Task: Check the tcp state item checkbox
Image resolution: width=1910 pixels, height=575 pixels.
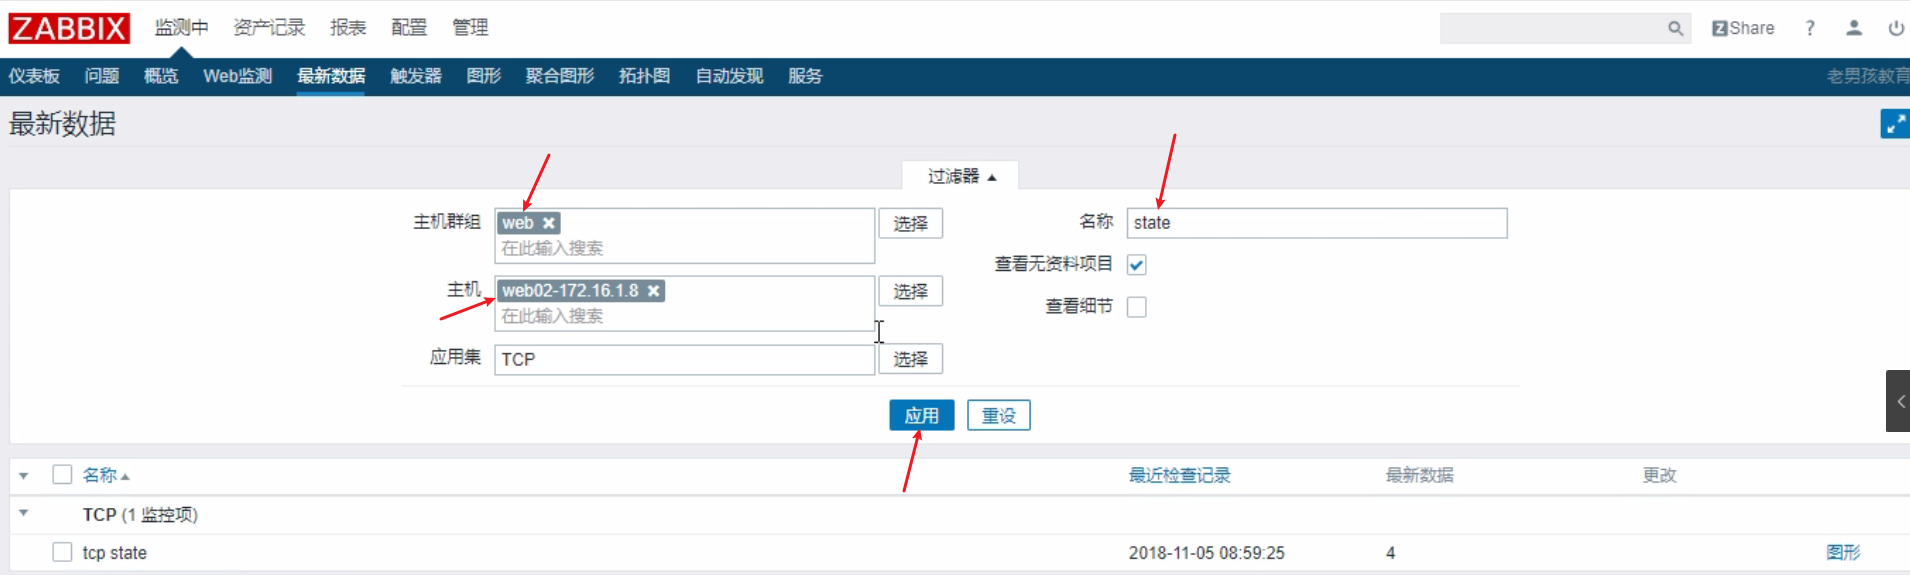Action: [62, 552]
